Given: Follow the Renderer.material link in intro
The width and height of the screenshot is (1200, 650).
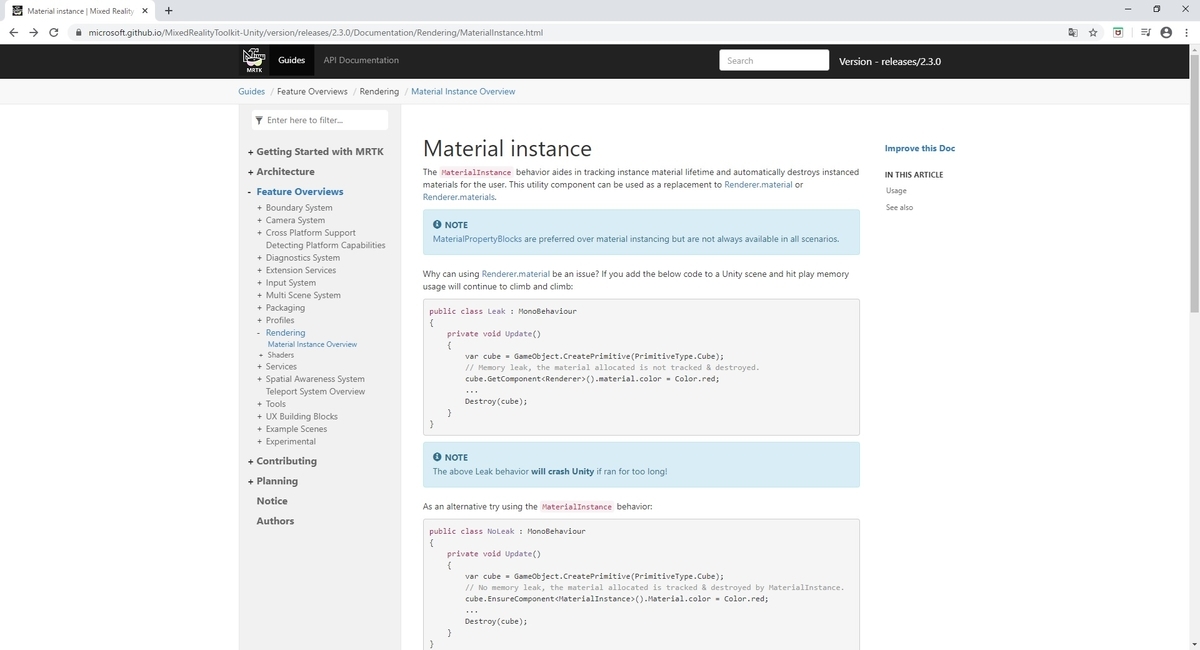Looking at the screenshot, I should coord(758,185).
